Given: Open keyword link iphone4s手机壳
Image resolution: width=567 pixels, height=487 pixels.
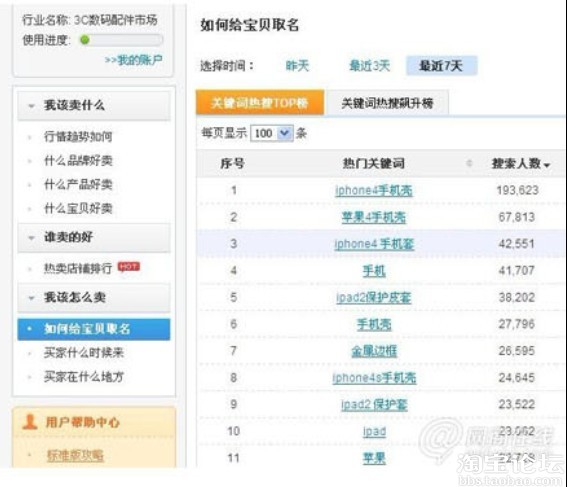Looking at the screenshot, I should pos(374,378).
